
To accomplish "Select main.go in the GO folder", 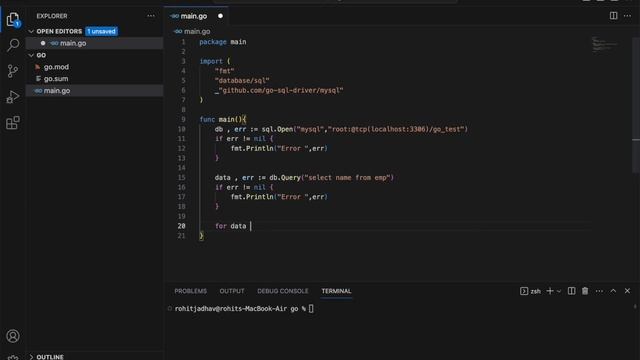I will (x=57, y=91).
